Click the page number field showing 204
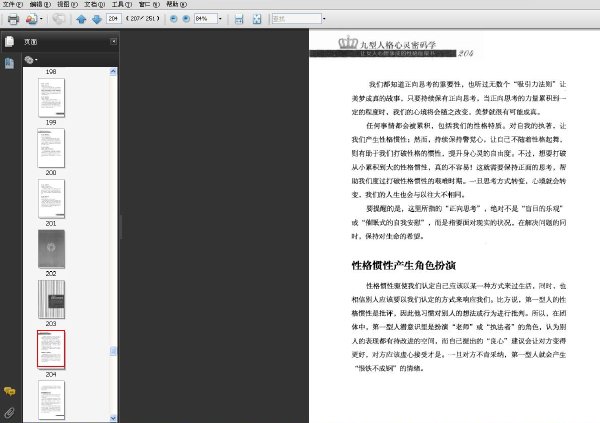The image size is (600, 423). pos(114,18)
